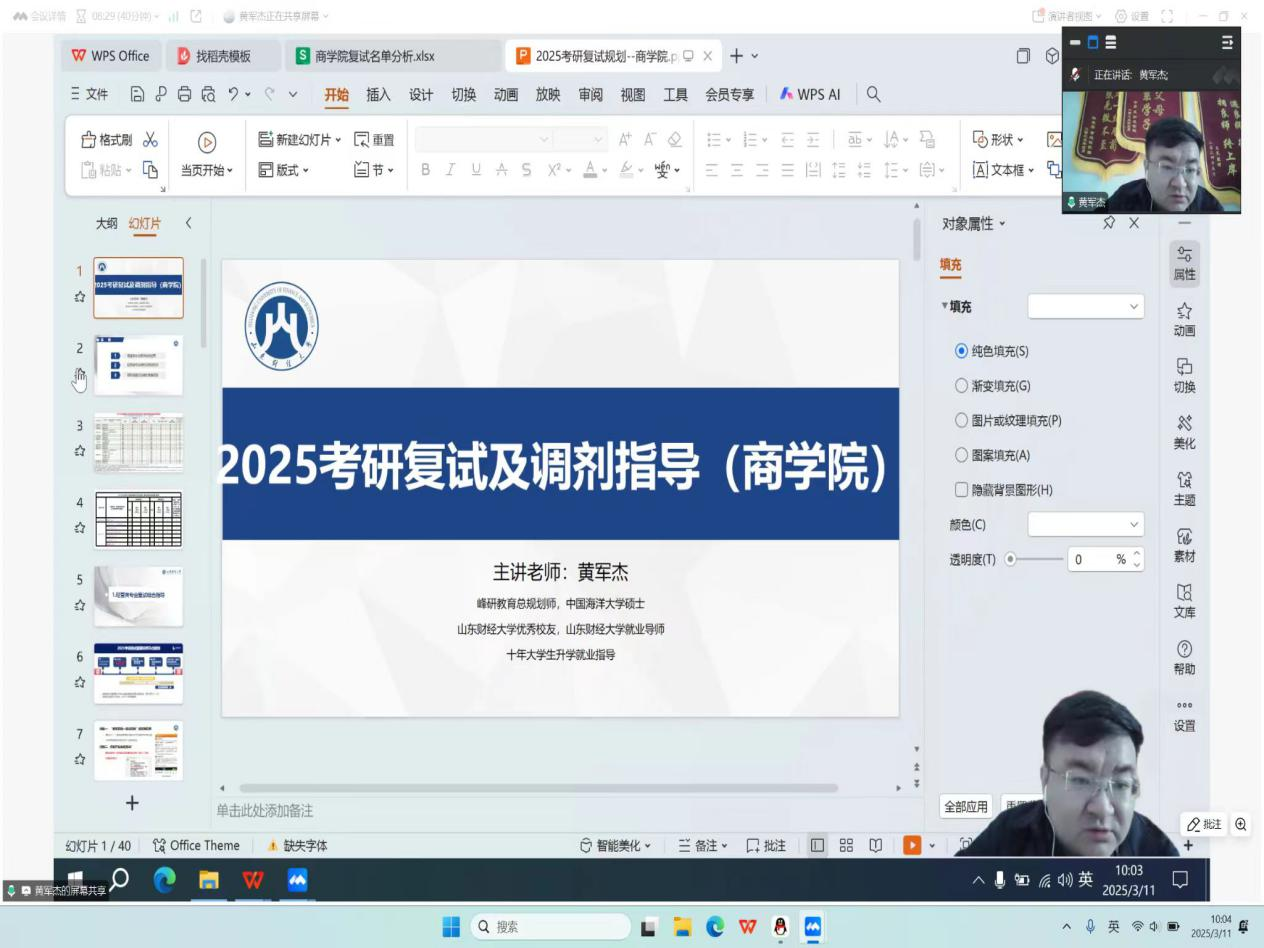Screen dimensions: 1264x948
Task: Click 单击此处添加备注 notes area
Action: [x=265, y=811]
